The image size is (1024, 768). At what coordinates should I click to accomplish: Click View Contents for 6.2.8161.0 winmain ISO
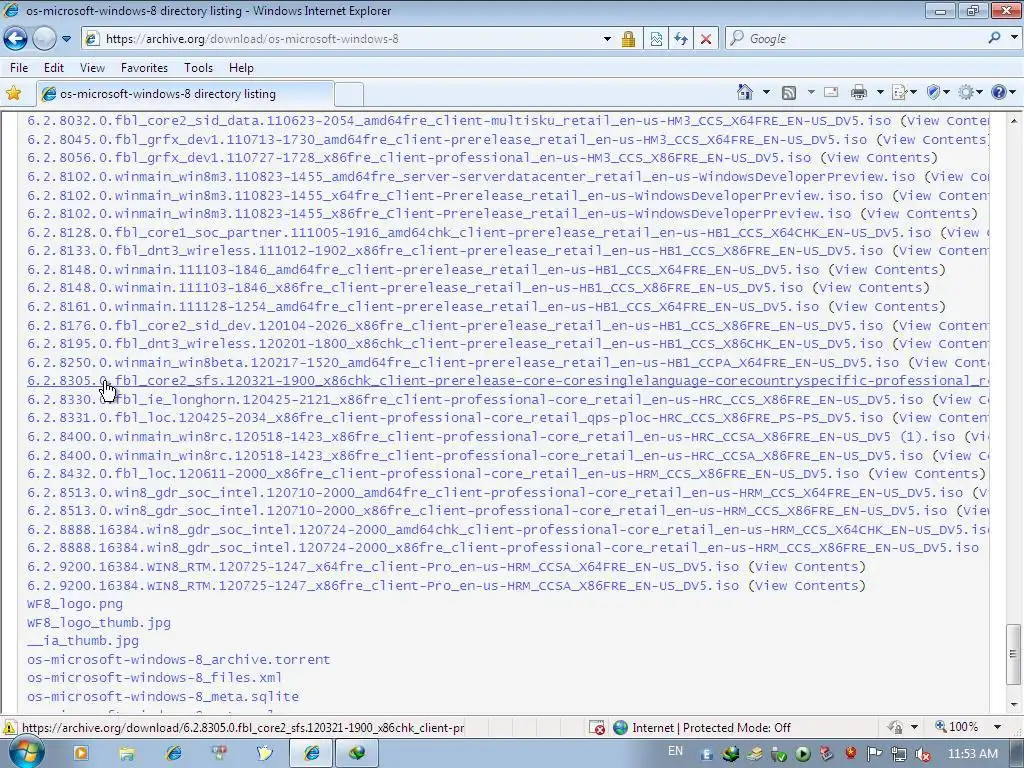click(886, 307)
